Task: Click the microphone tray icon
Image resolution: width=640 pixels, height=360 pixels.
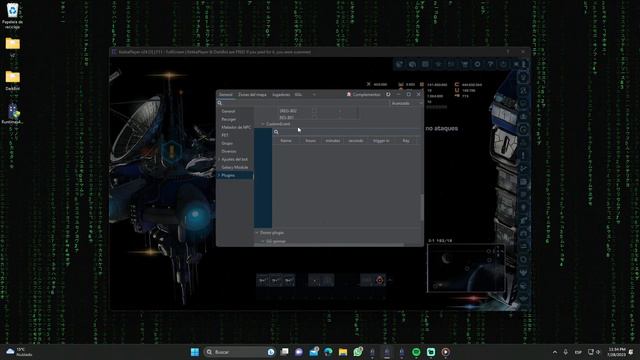Action: tap(566, 352)
